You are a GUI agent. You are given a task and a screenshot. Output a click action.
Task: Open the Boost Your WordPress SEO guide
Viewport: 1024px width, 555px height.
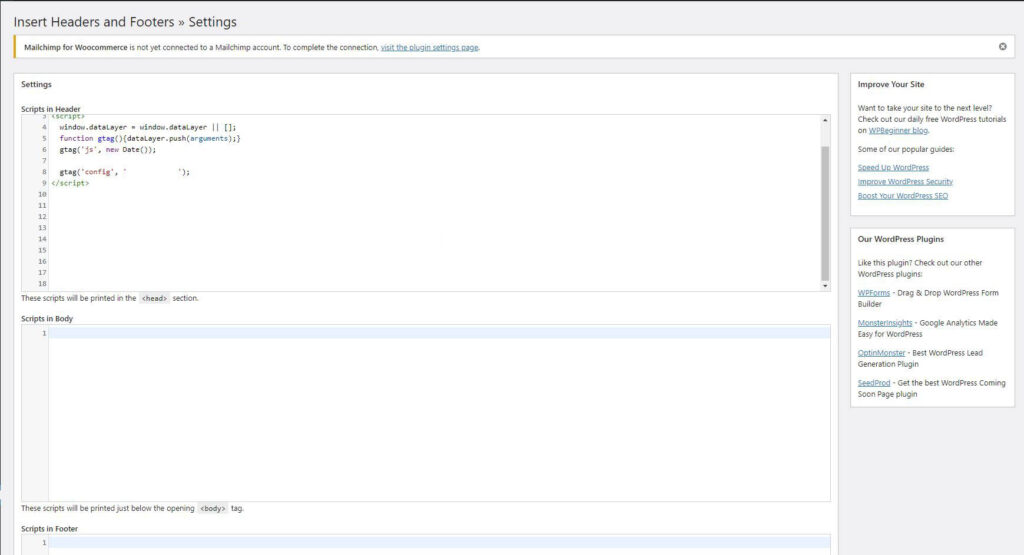[903, 196]
